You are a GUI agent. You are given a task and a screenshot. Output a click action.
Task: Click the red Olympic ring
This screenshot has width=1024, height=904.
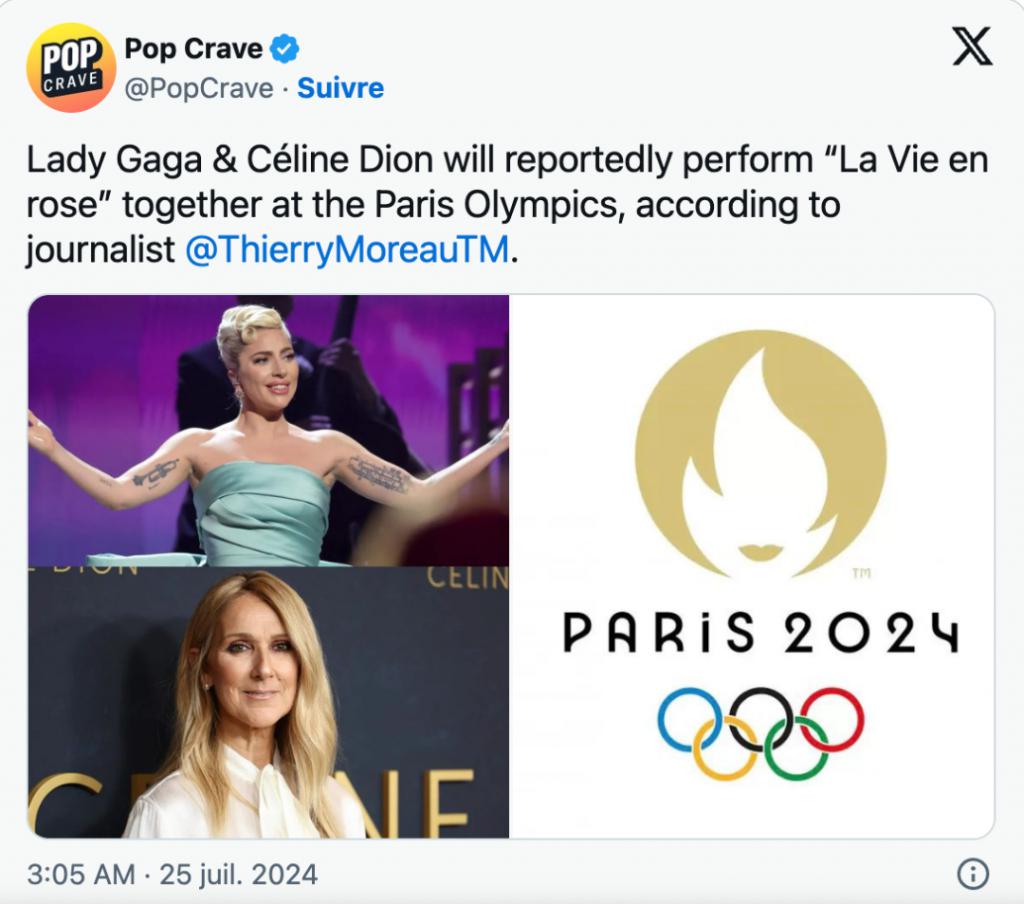[x=831, y=718]
